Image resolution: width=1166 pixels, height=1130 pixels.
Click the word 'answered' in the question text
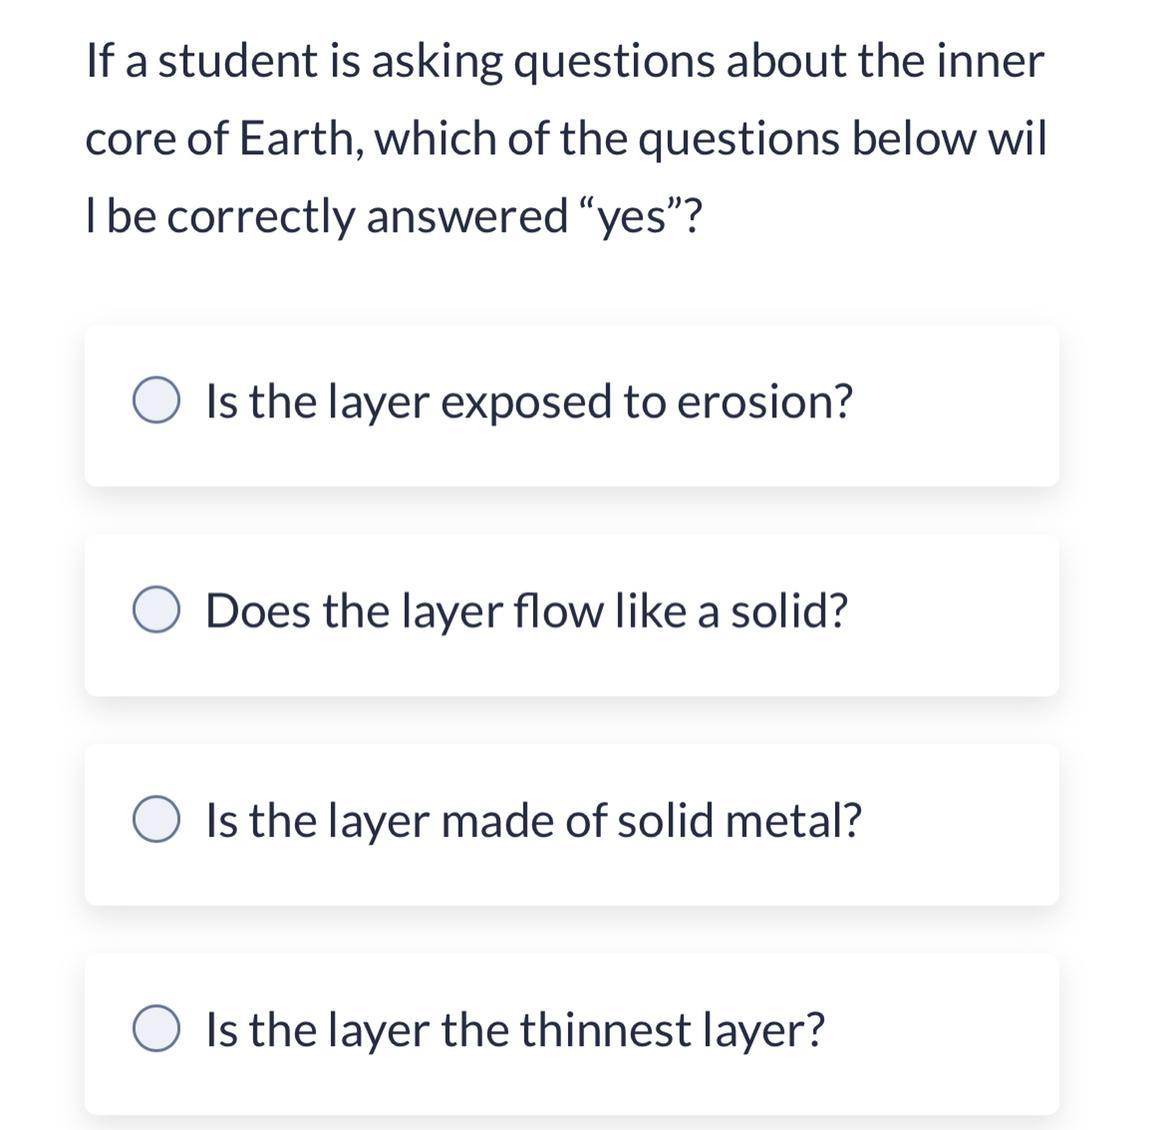467,216
